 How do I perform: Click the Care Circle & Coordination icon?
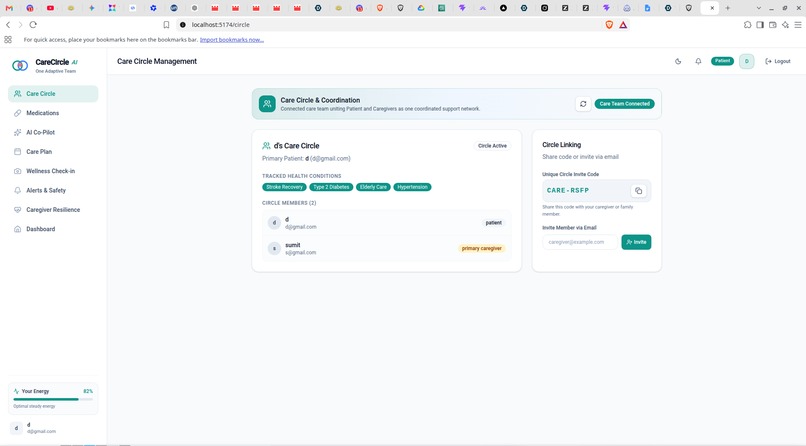267,104
